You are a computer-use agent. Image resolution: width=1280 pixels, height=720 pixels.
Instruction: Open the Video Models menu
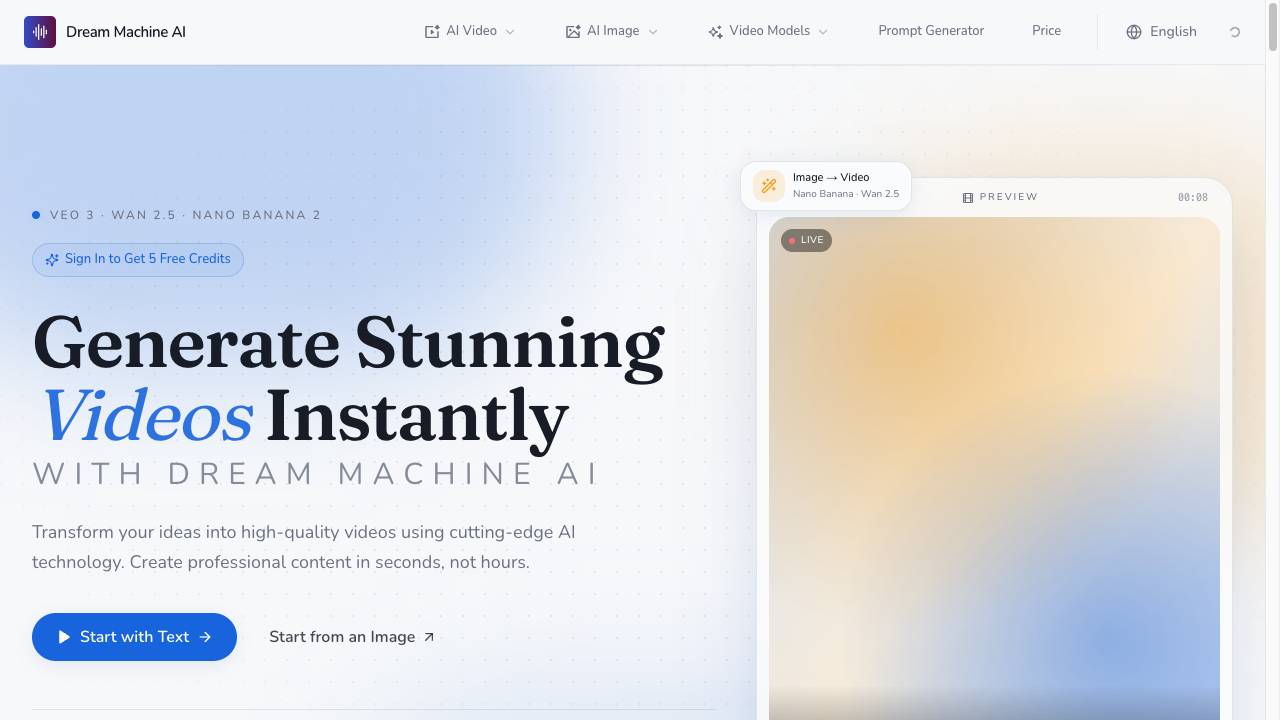[768, 31]
